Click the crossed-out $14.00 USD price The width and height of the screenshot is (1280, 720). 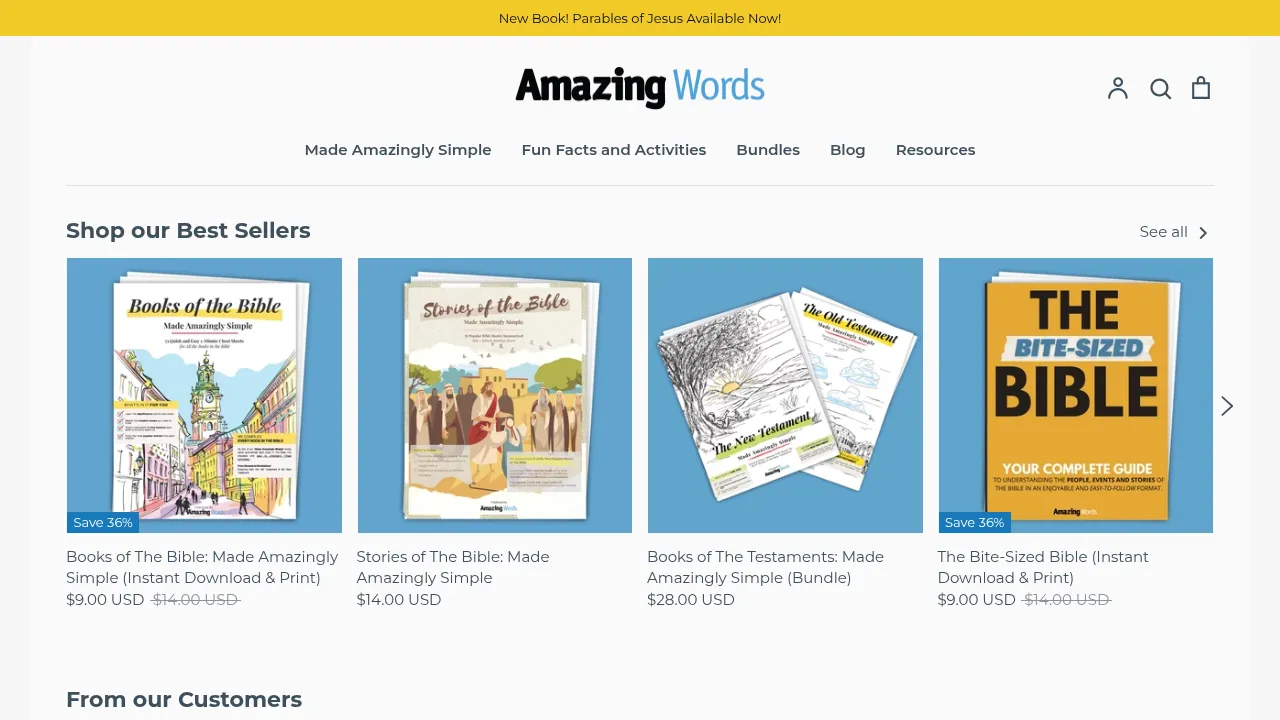click(x=194, y=599)
